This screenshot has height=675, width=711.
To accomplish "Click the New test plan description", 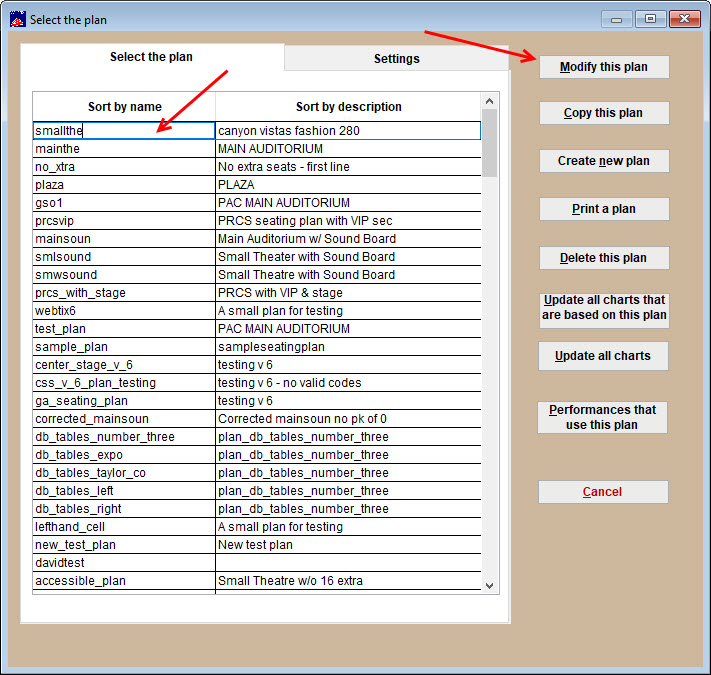I will pos(348,544).
